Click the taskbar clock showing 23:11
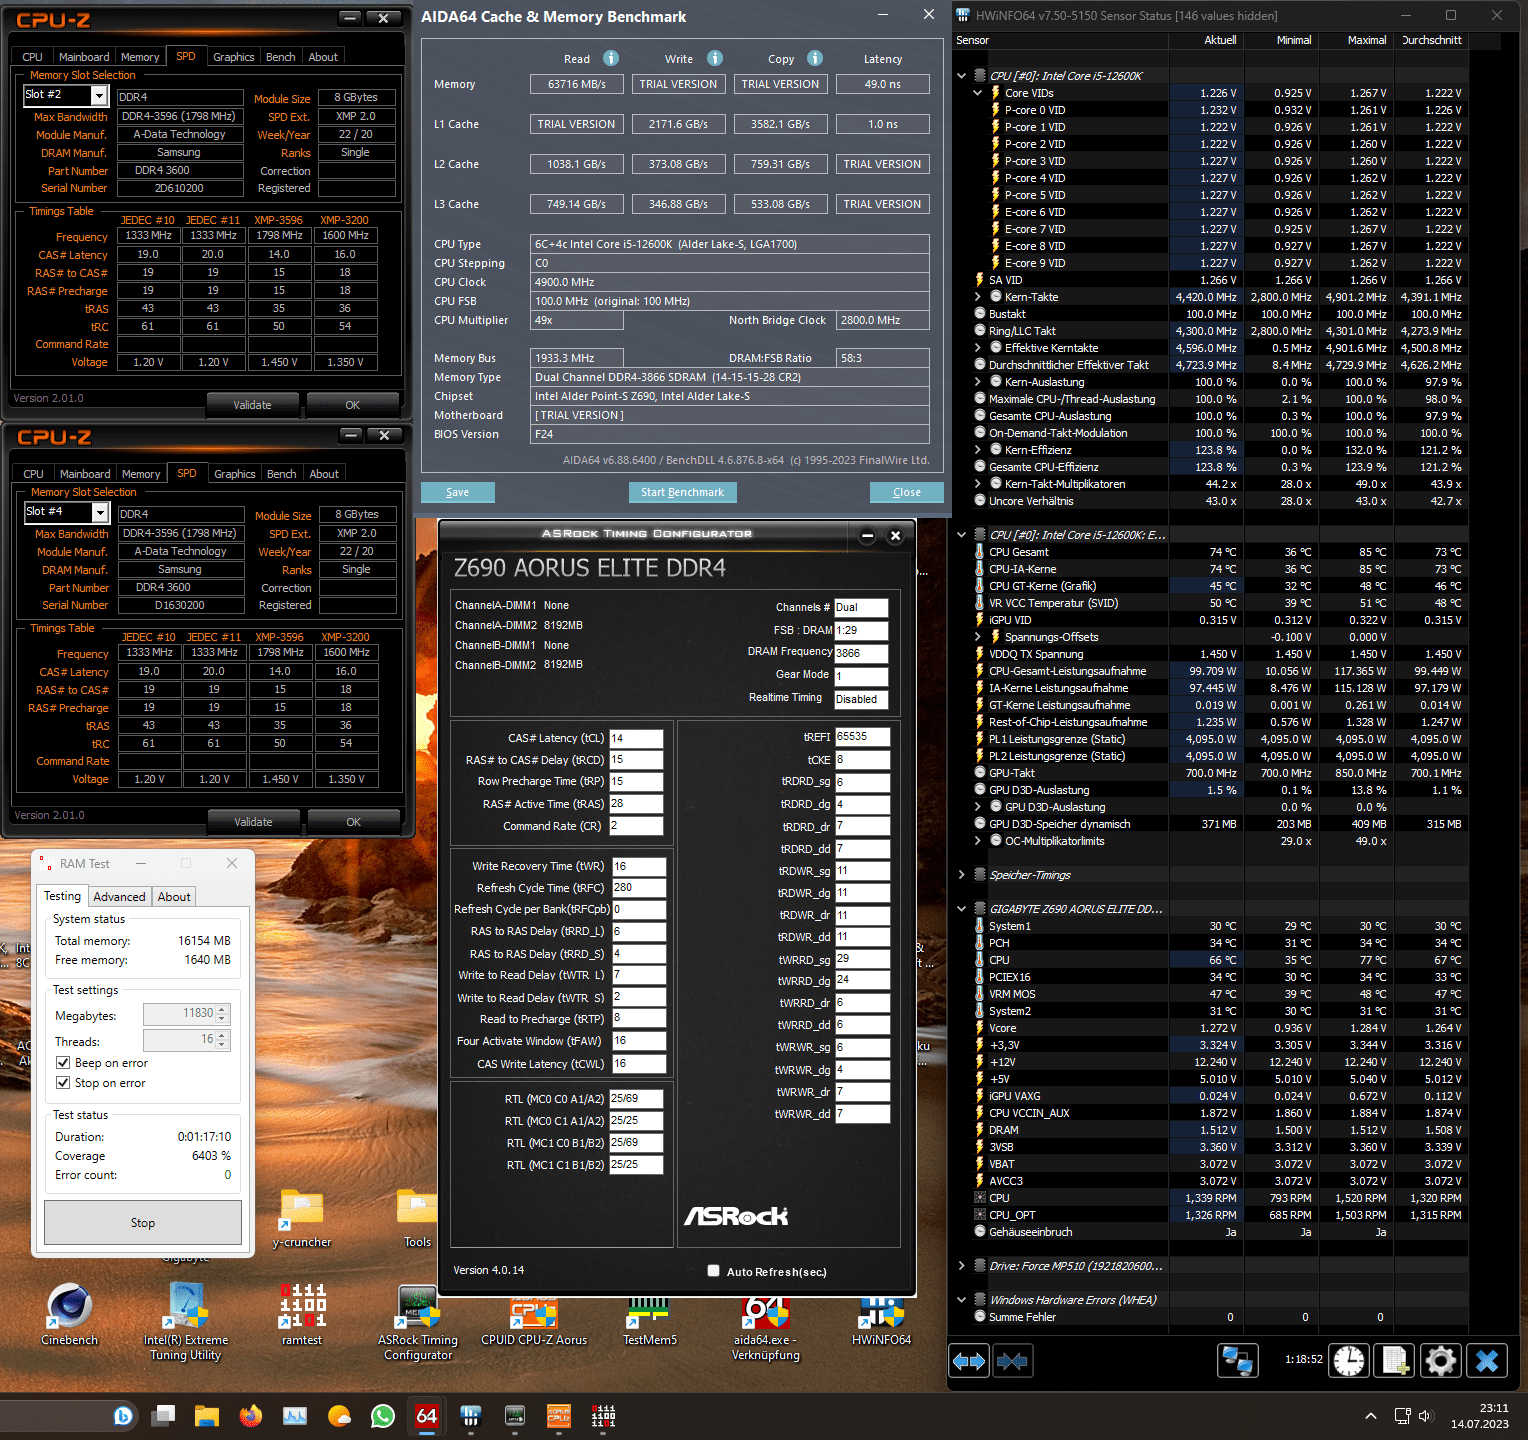1528x1440 pixels. pos(1480,1416)
